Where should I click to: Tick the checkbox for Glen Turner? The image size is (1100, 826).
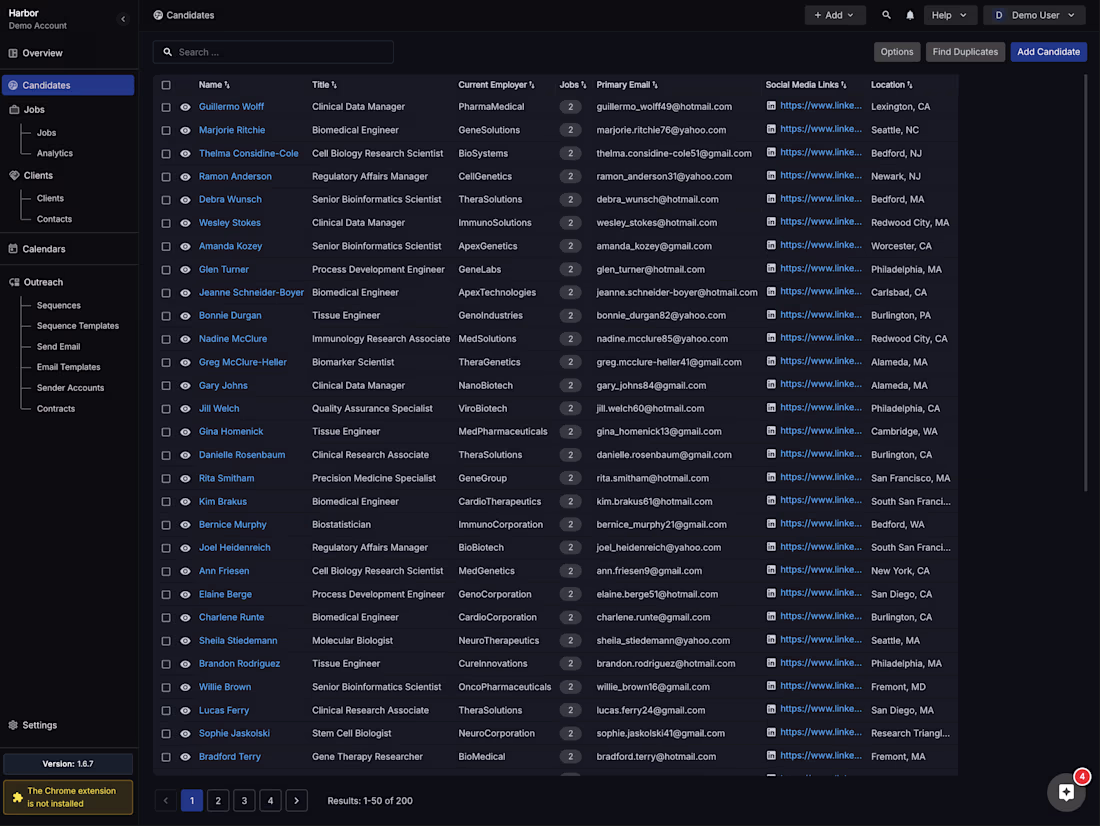(x=166, y=269)
